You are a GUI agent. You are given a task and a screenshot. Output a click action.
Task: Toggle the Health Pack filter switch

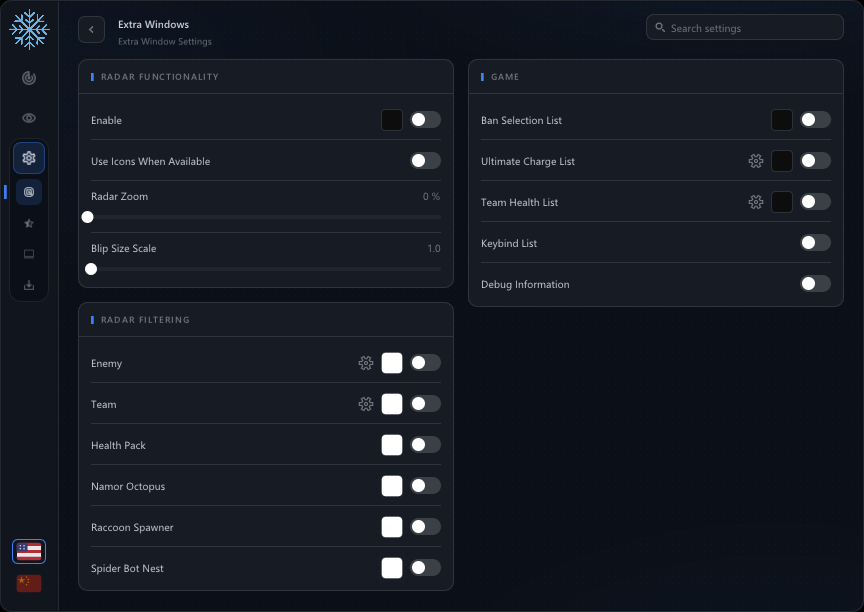click(425, 445)
